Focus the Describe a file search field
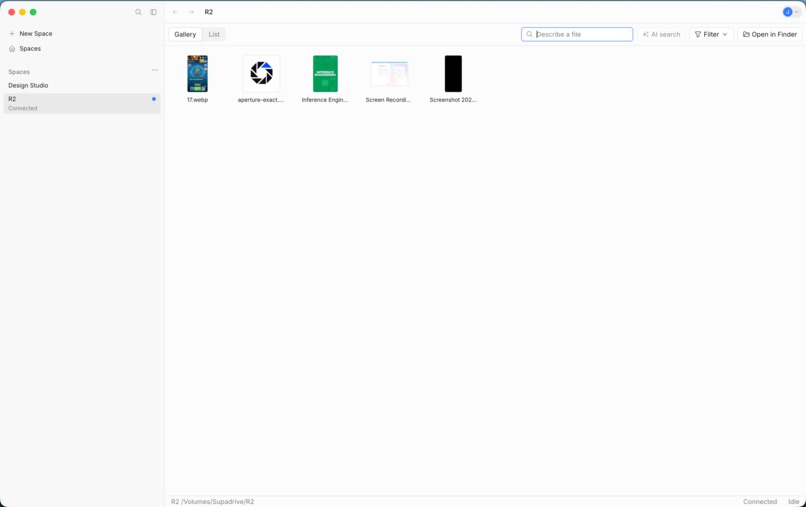This screenshot has height=507, width=806. [577, 34]
